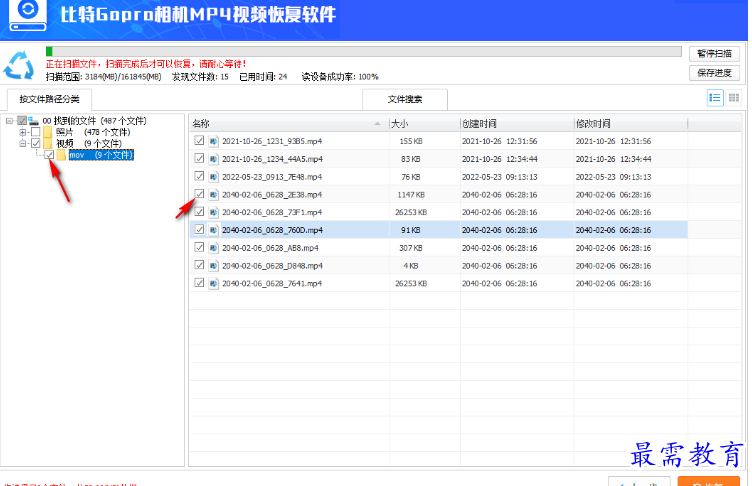Viewport: 752px width, 486px height.
Task: Click 发现文件数: 15 status text
Action: pos(200,77)
